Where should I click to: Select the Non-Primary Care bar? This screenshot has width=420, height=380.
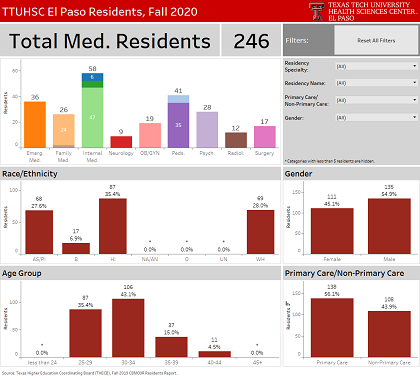[389, 334]
